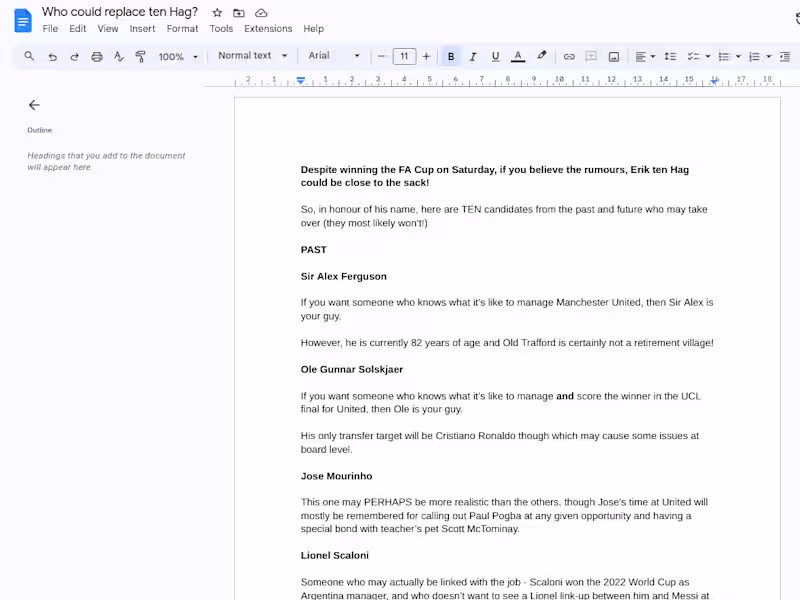The width and height of the screenshot is (800, 600).
Task: Expand the checklist options arrow
Action: 708,57
